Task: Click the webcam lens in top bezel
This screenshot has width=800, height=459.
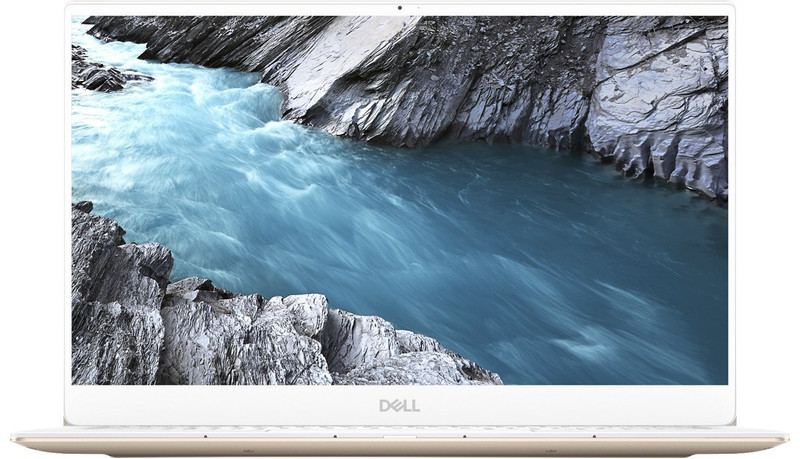Action: click(400, 9)
